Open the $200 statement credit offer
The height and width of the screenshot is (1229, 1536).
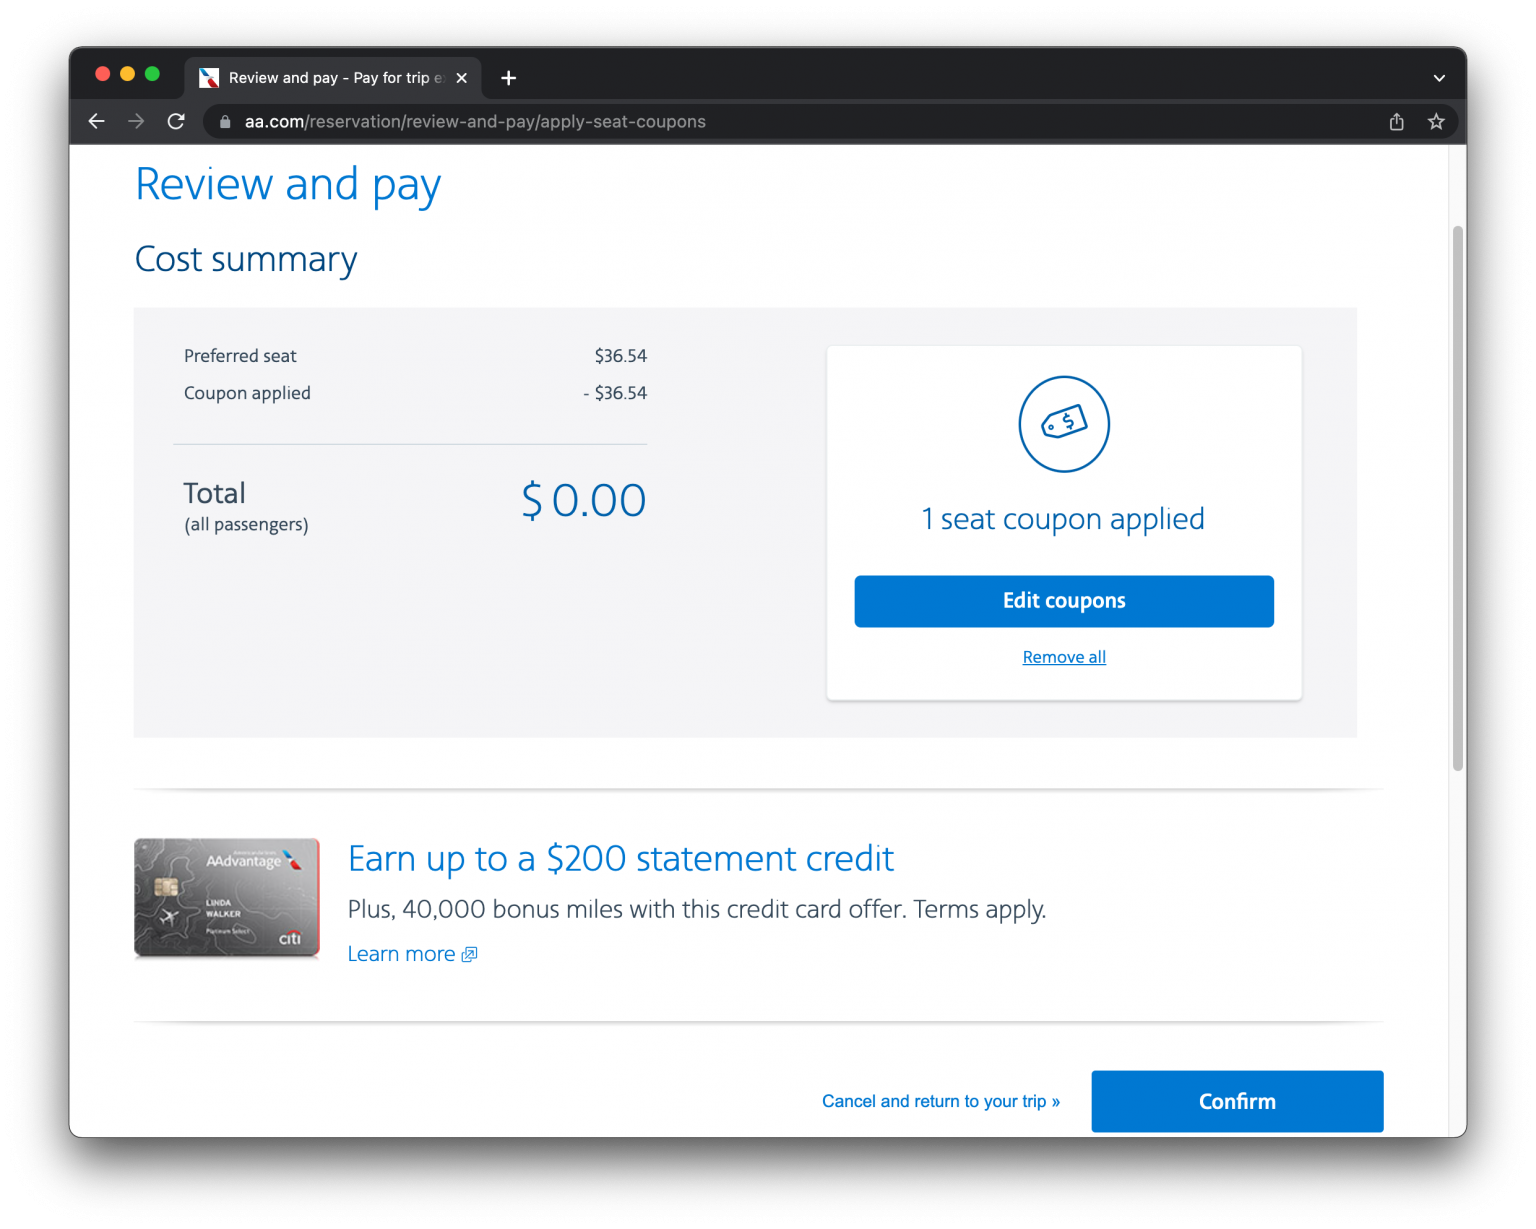620,858
